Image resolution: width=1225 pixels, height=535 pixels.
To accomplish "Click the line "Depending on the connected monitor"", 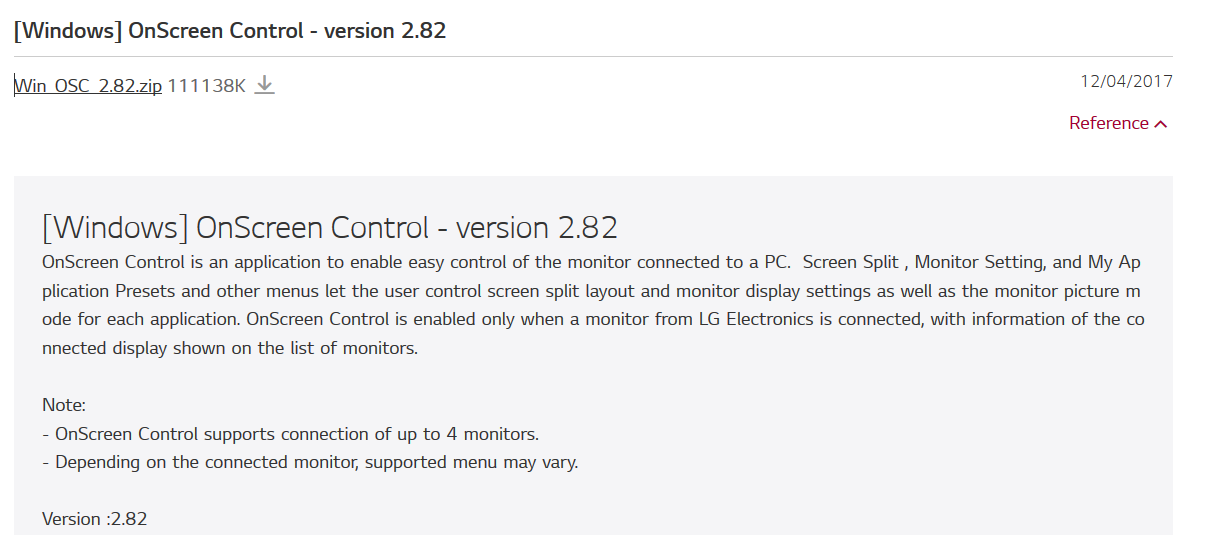I will 310,462.
